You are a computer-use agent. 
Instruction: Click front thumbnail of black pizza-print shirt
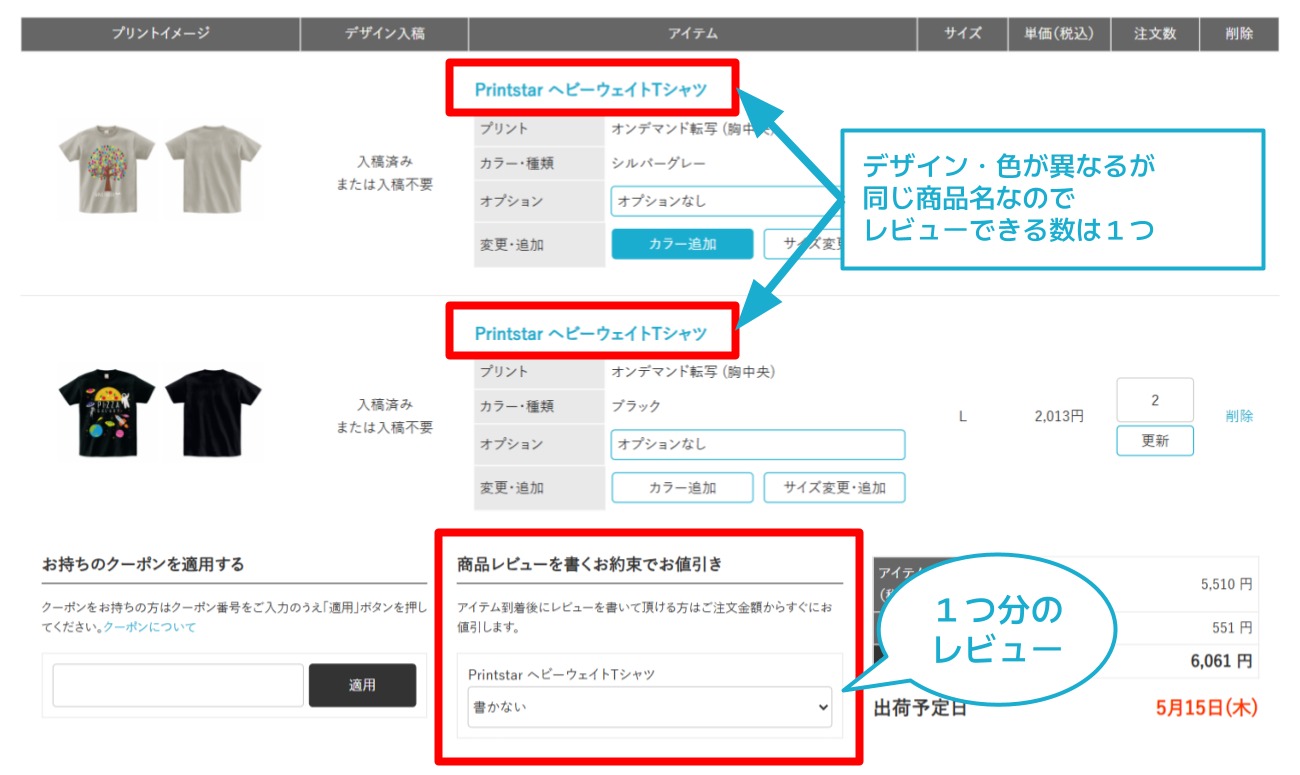coord(107,413)
